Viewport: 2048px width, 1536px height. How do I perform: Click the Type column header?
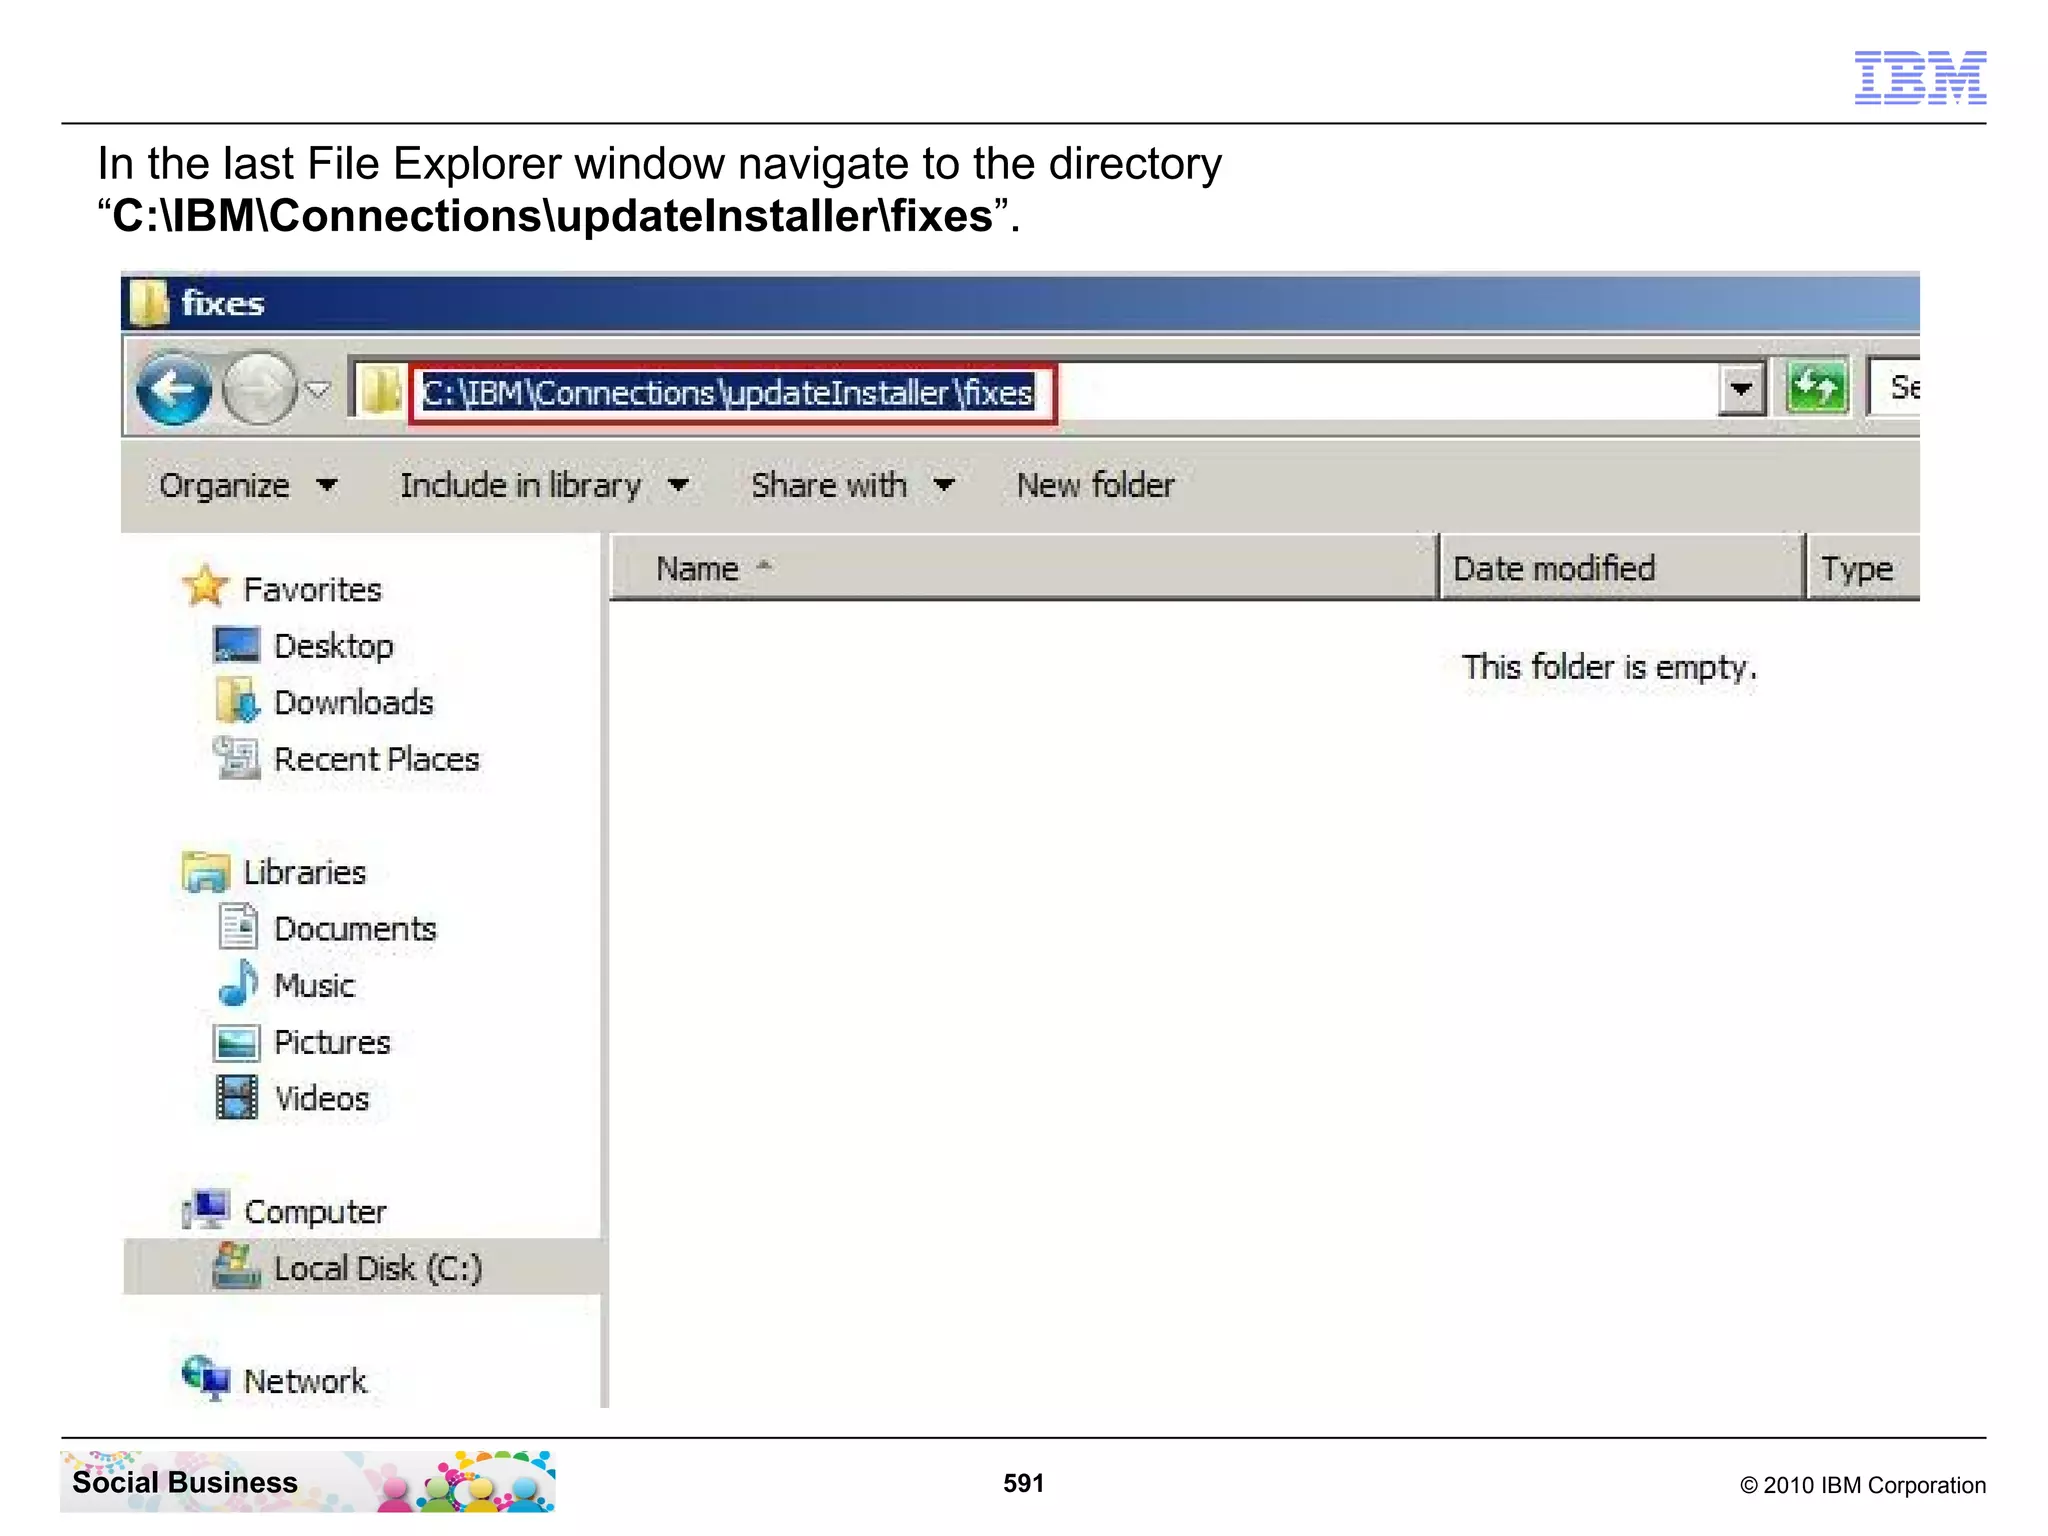point(1863,568)
